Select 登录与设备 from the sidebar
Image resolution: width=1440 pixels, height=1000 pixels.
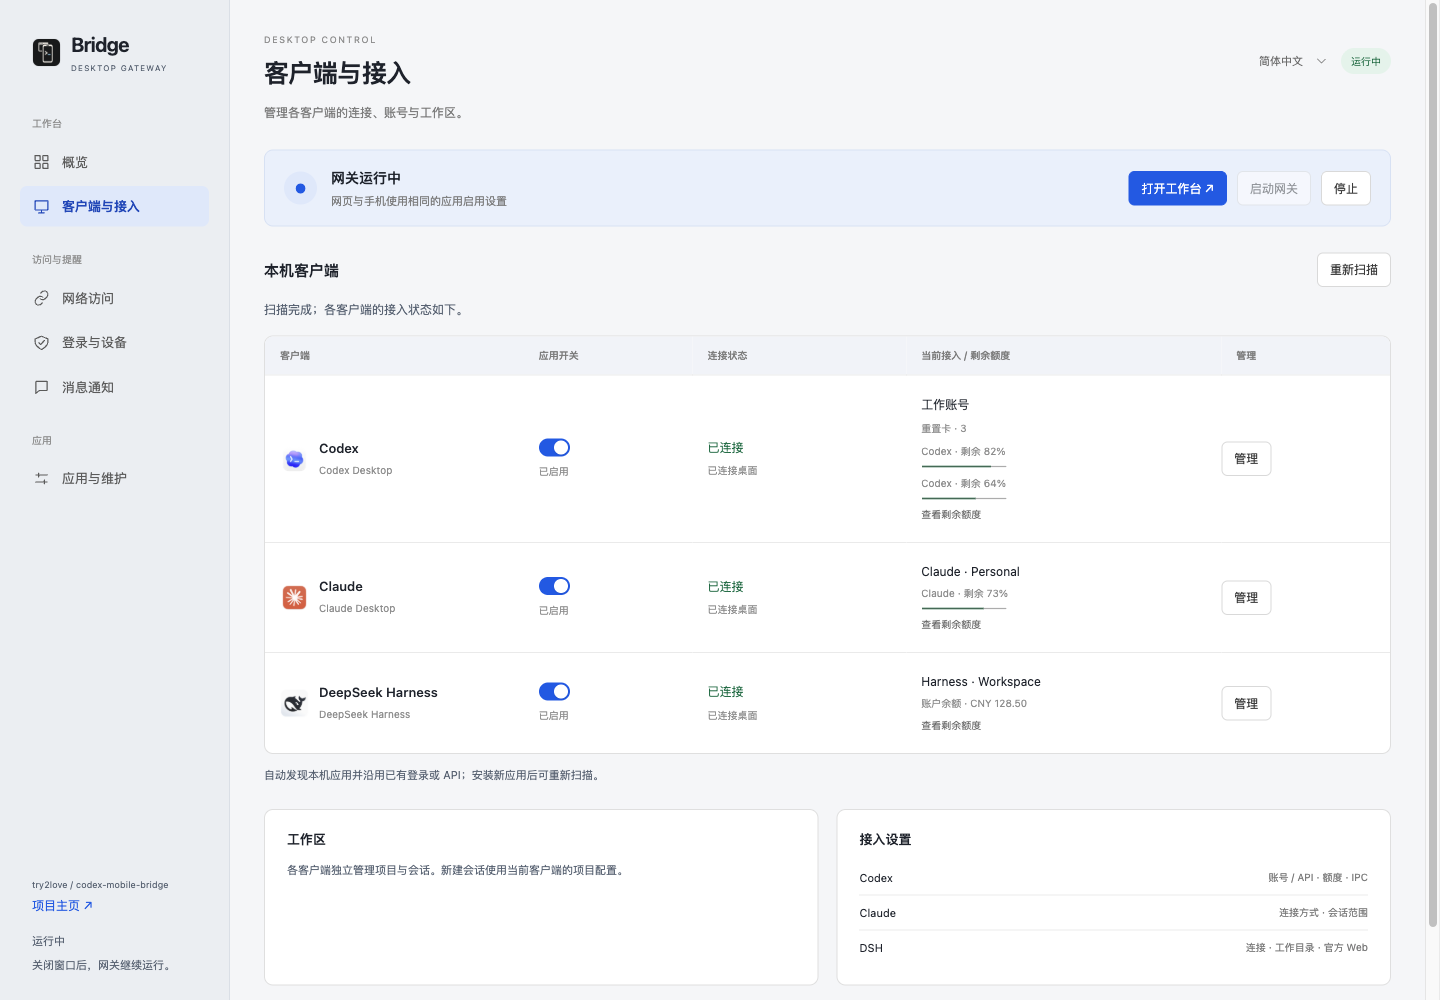coord(114,343)
